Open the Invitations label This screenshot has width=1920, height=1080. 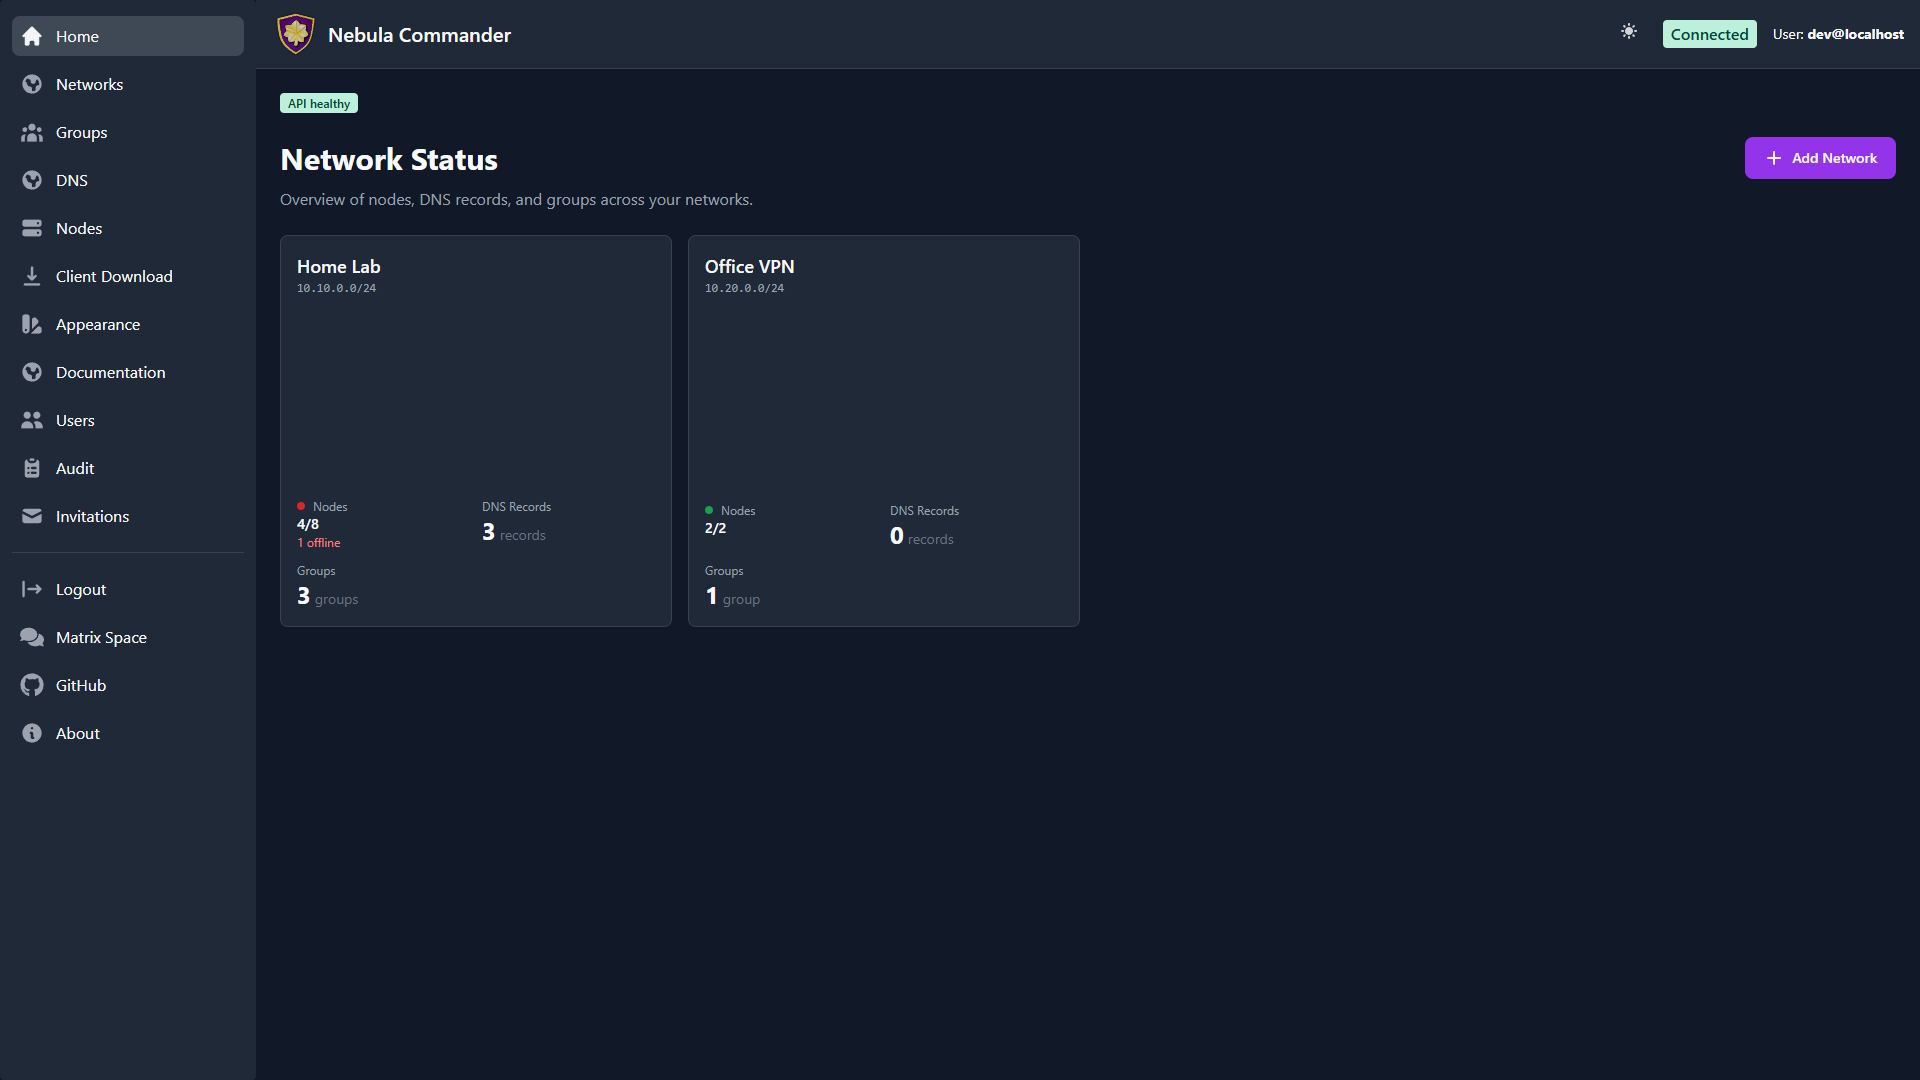92,516
